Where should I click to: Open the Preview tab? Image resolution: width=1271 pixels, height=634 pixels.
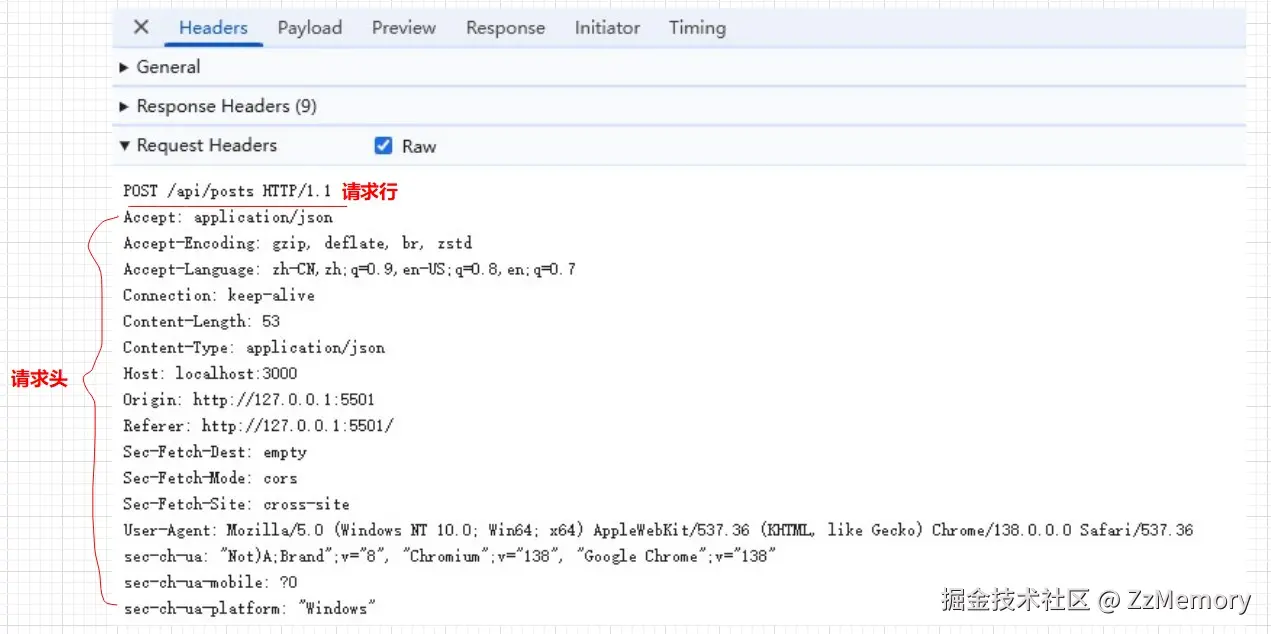[x=403, y=28]
